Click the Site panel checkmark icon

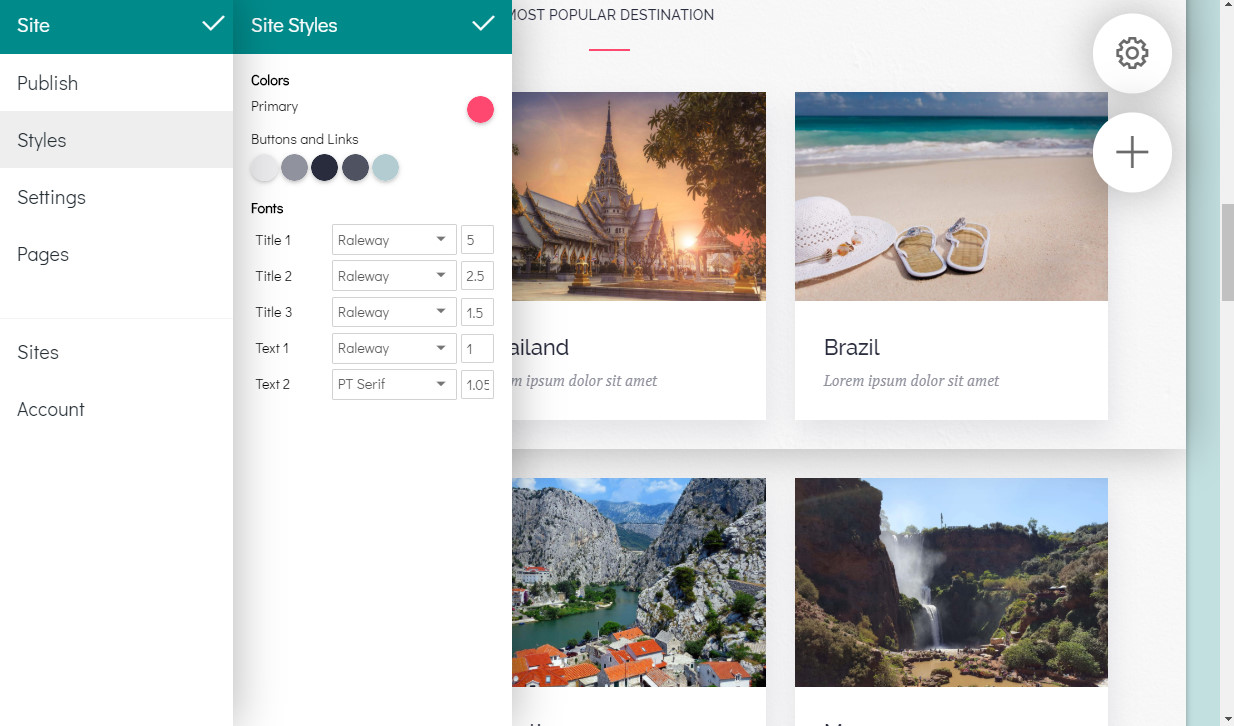click(x=213, y=24)
